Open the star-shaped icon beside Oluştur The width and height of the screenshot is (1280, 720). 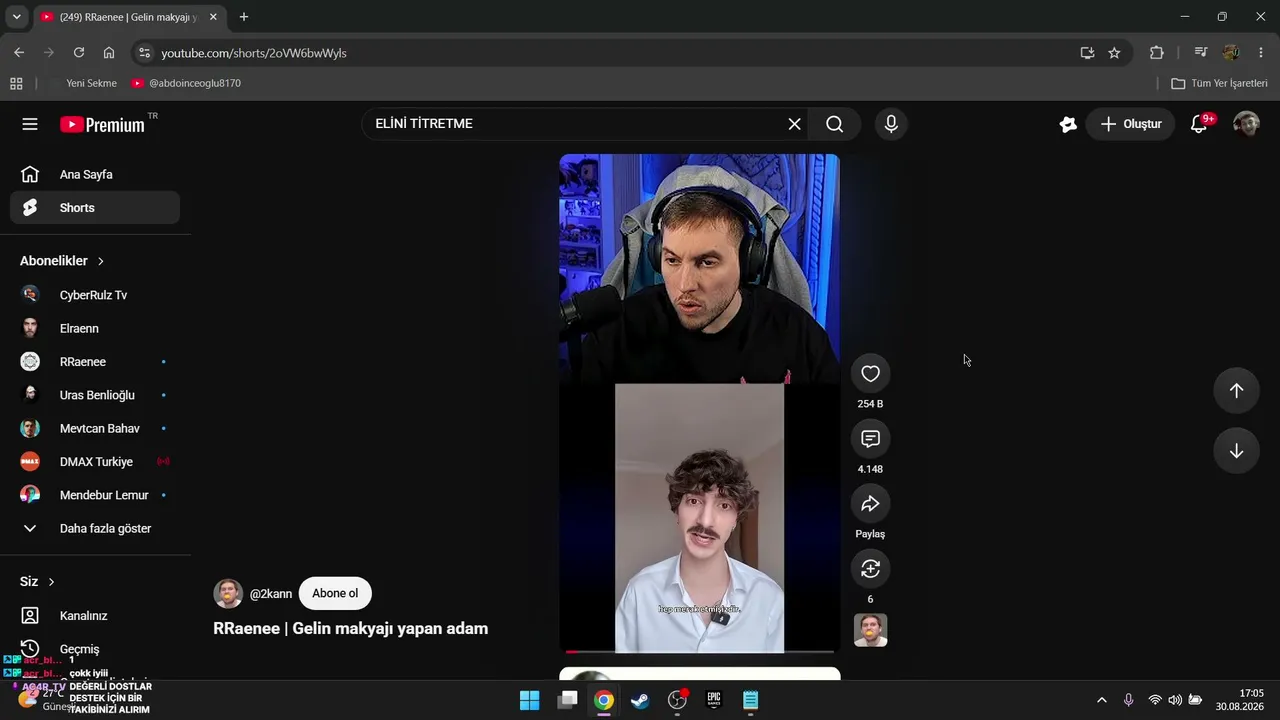pyautogui.click(x=1068, y=124)
